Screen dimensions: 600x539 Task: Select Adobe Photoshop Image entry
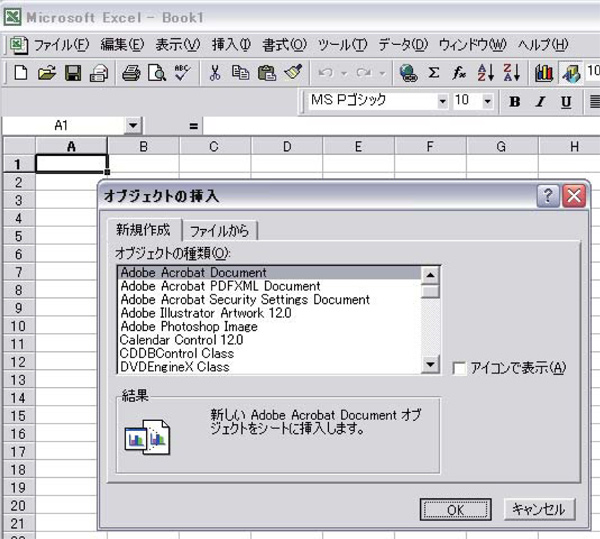[269, 326]
